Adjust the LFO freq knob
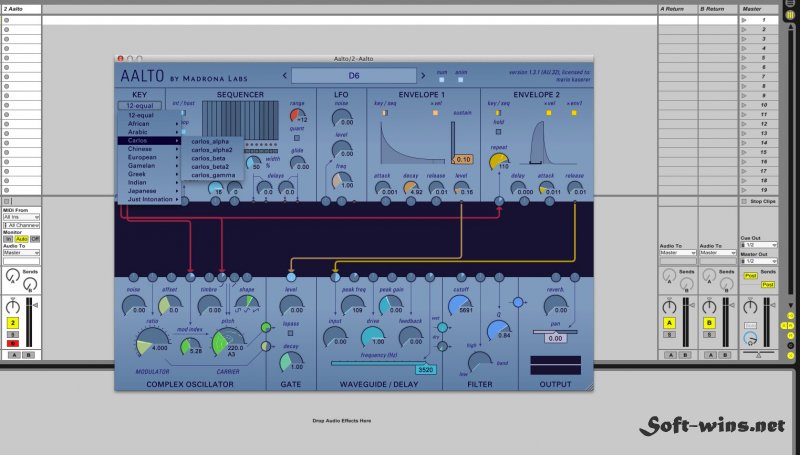Image resolution: width=800 pixels, height=455 pixels. 342,181
